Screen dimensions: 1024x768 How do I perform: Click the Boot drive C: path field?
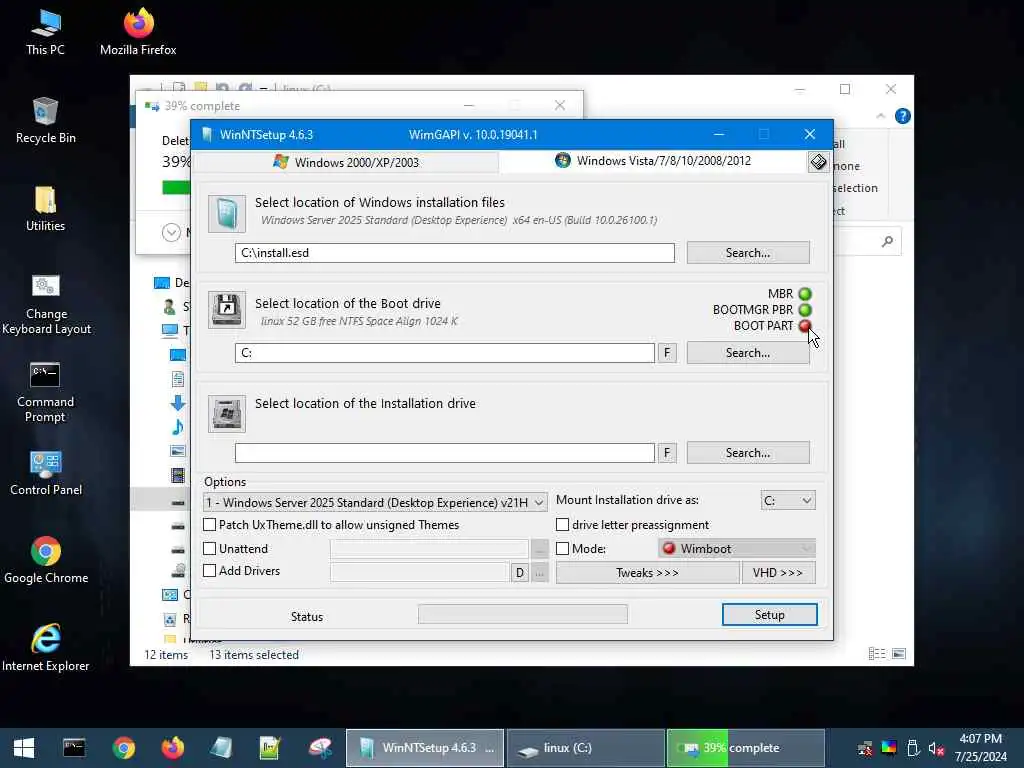[x=445, y=353]
